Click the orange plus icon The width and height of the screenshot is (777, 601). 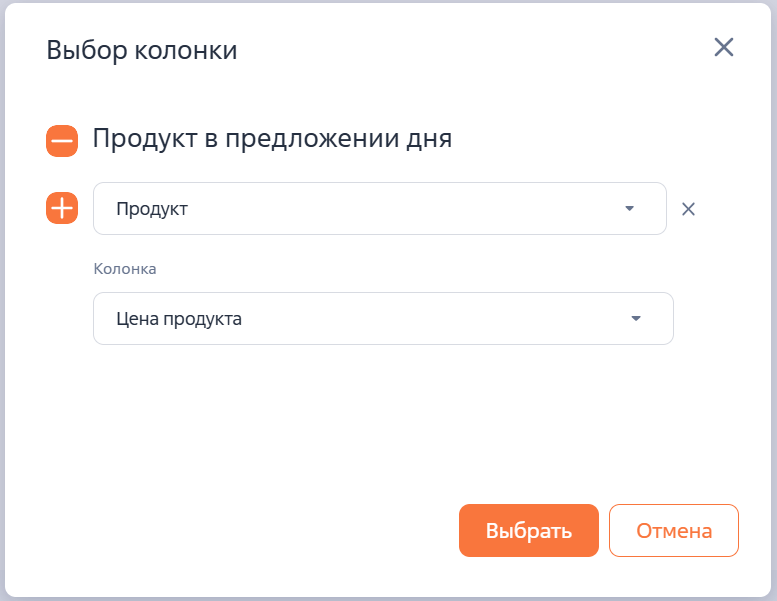(x=62, y=208)
